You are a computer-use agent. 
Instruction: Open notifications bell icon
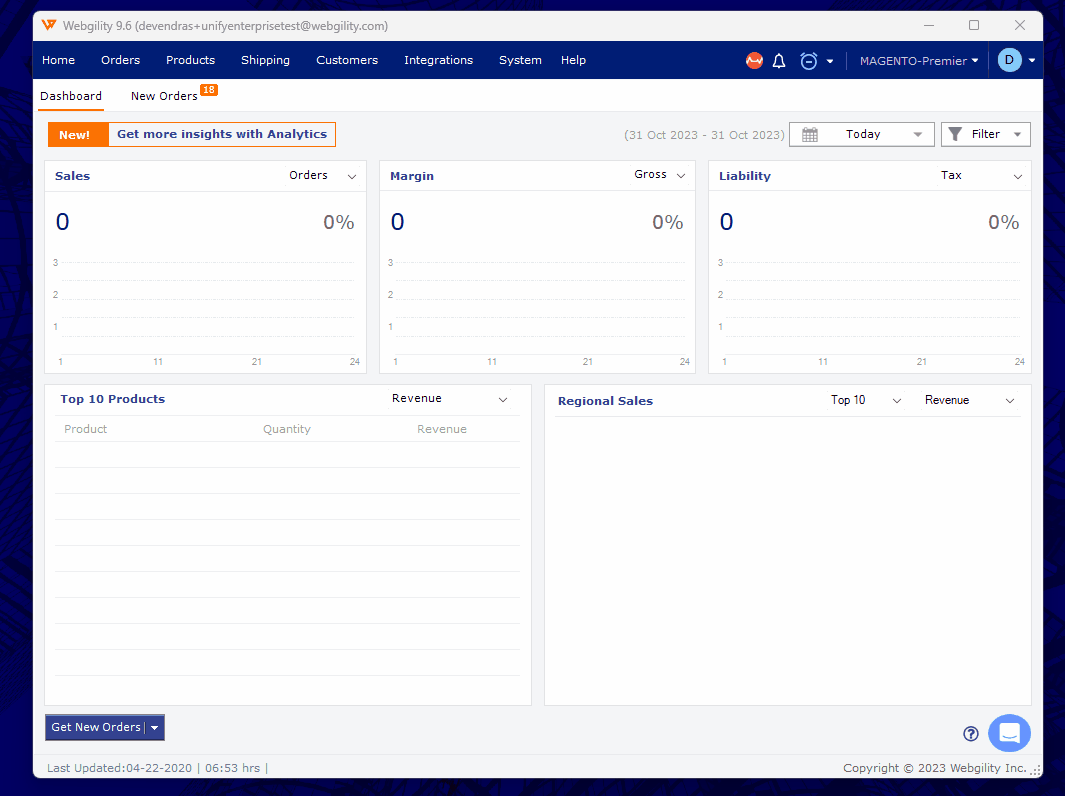point(779,61)
